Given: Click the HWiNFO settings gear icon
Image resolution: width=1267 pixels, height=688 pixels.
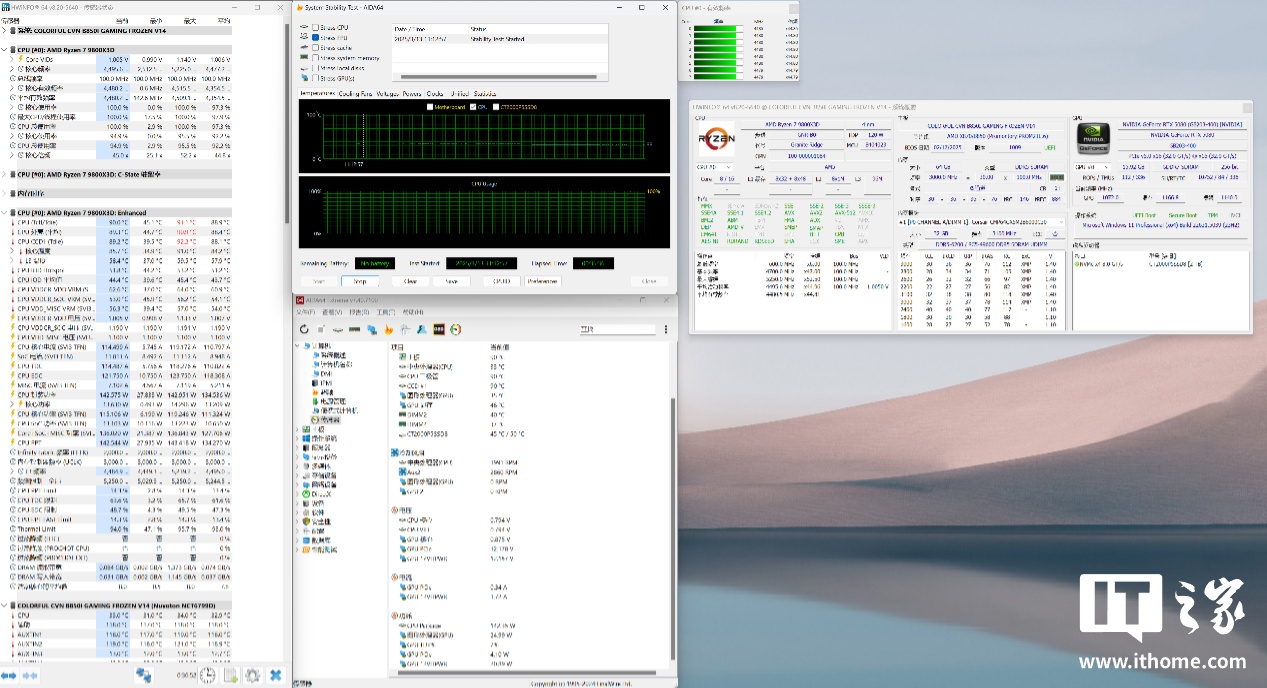Looking at the screenshot, I should [252, 676].
